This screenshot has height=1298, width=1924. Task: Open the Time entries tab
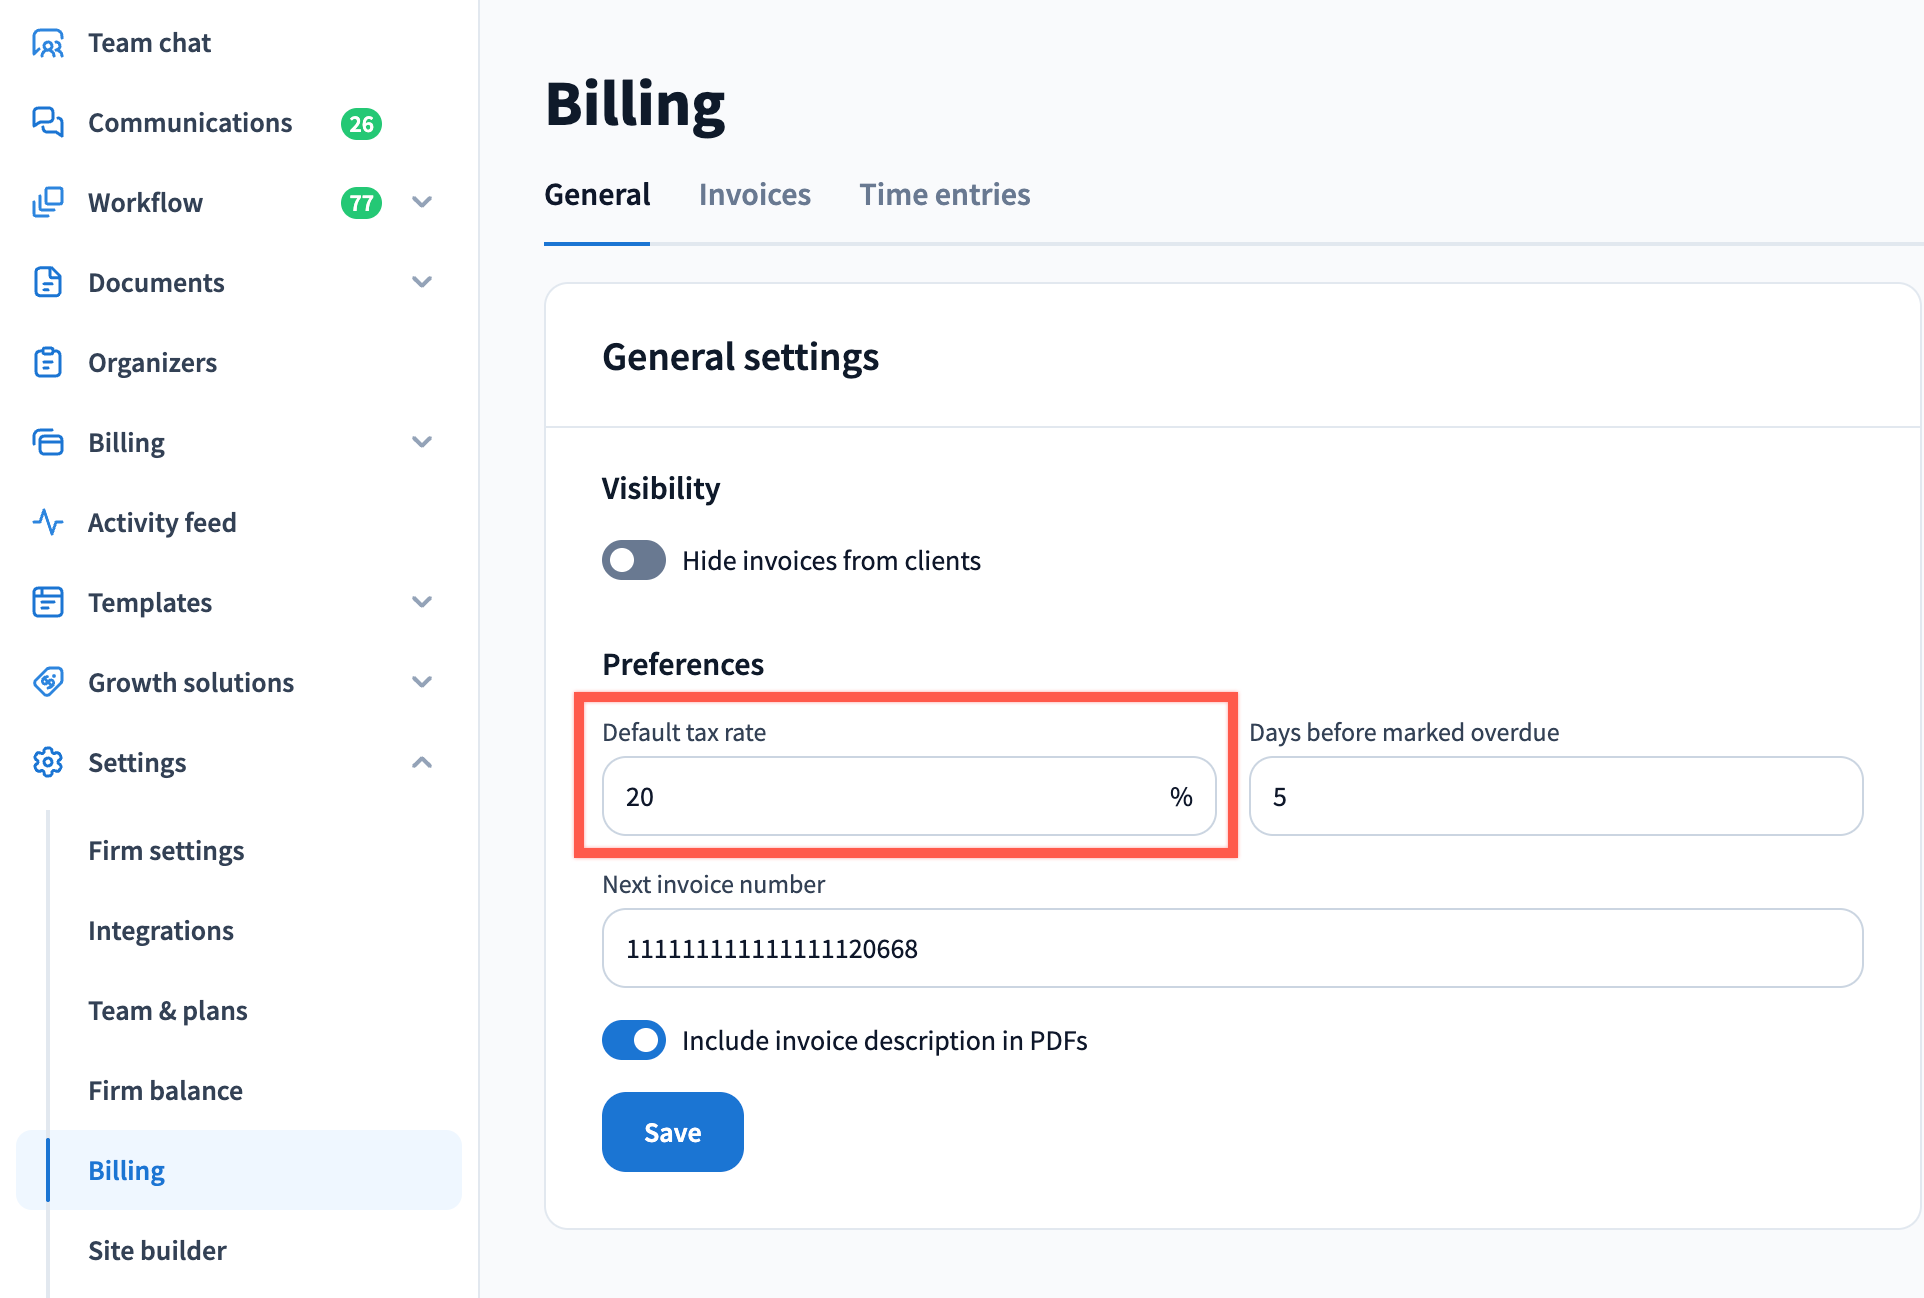point(944,194)
